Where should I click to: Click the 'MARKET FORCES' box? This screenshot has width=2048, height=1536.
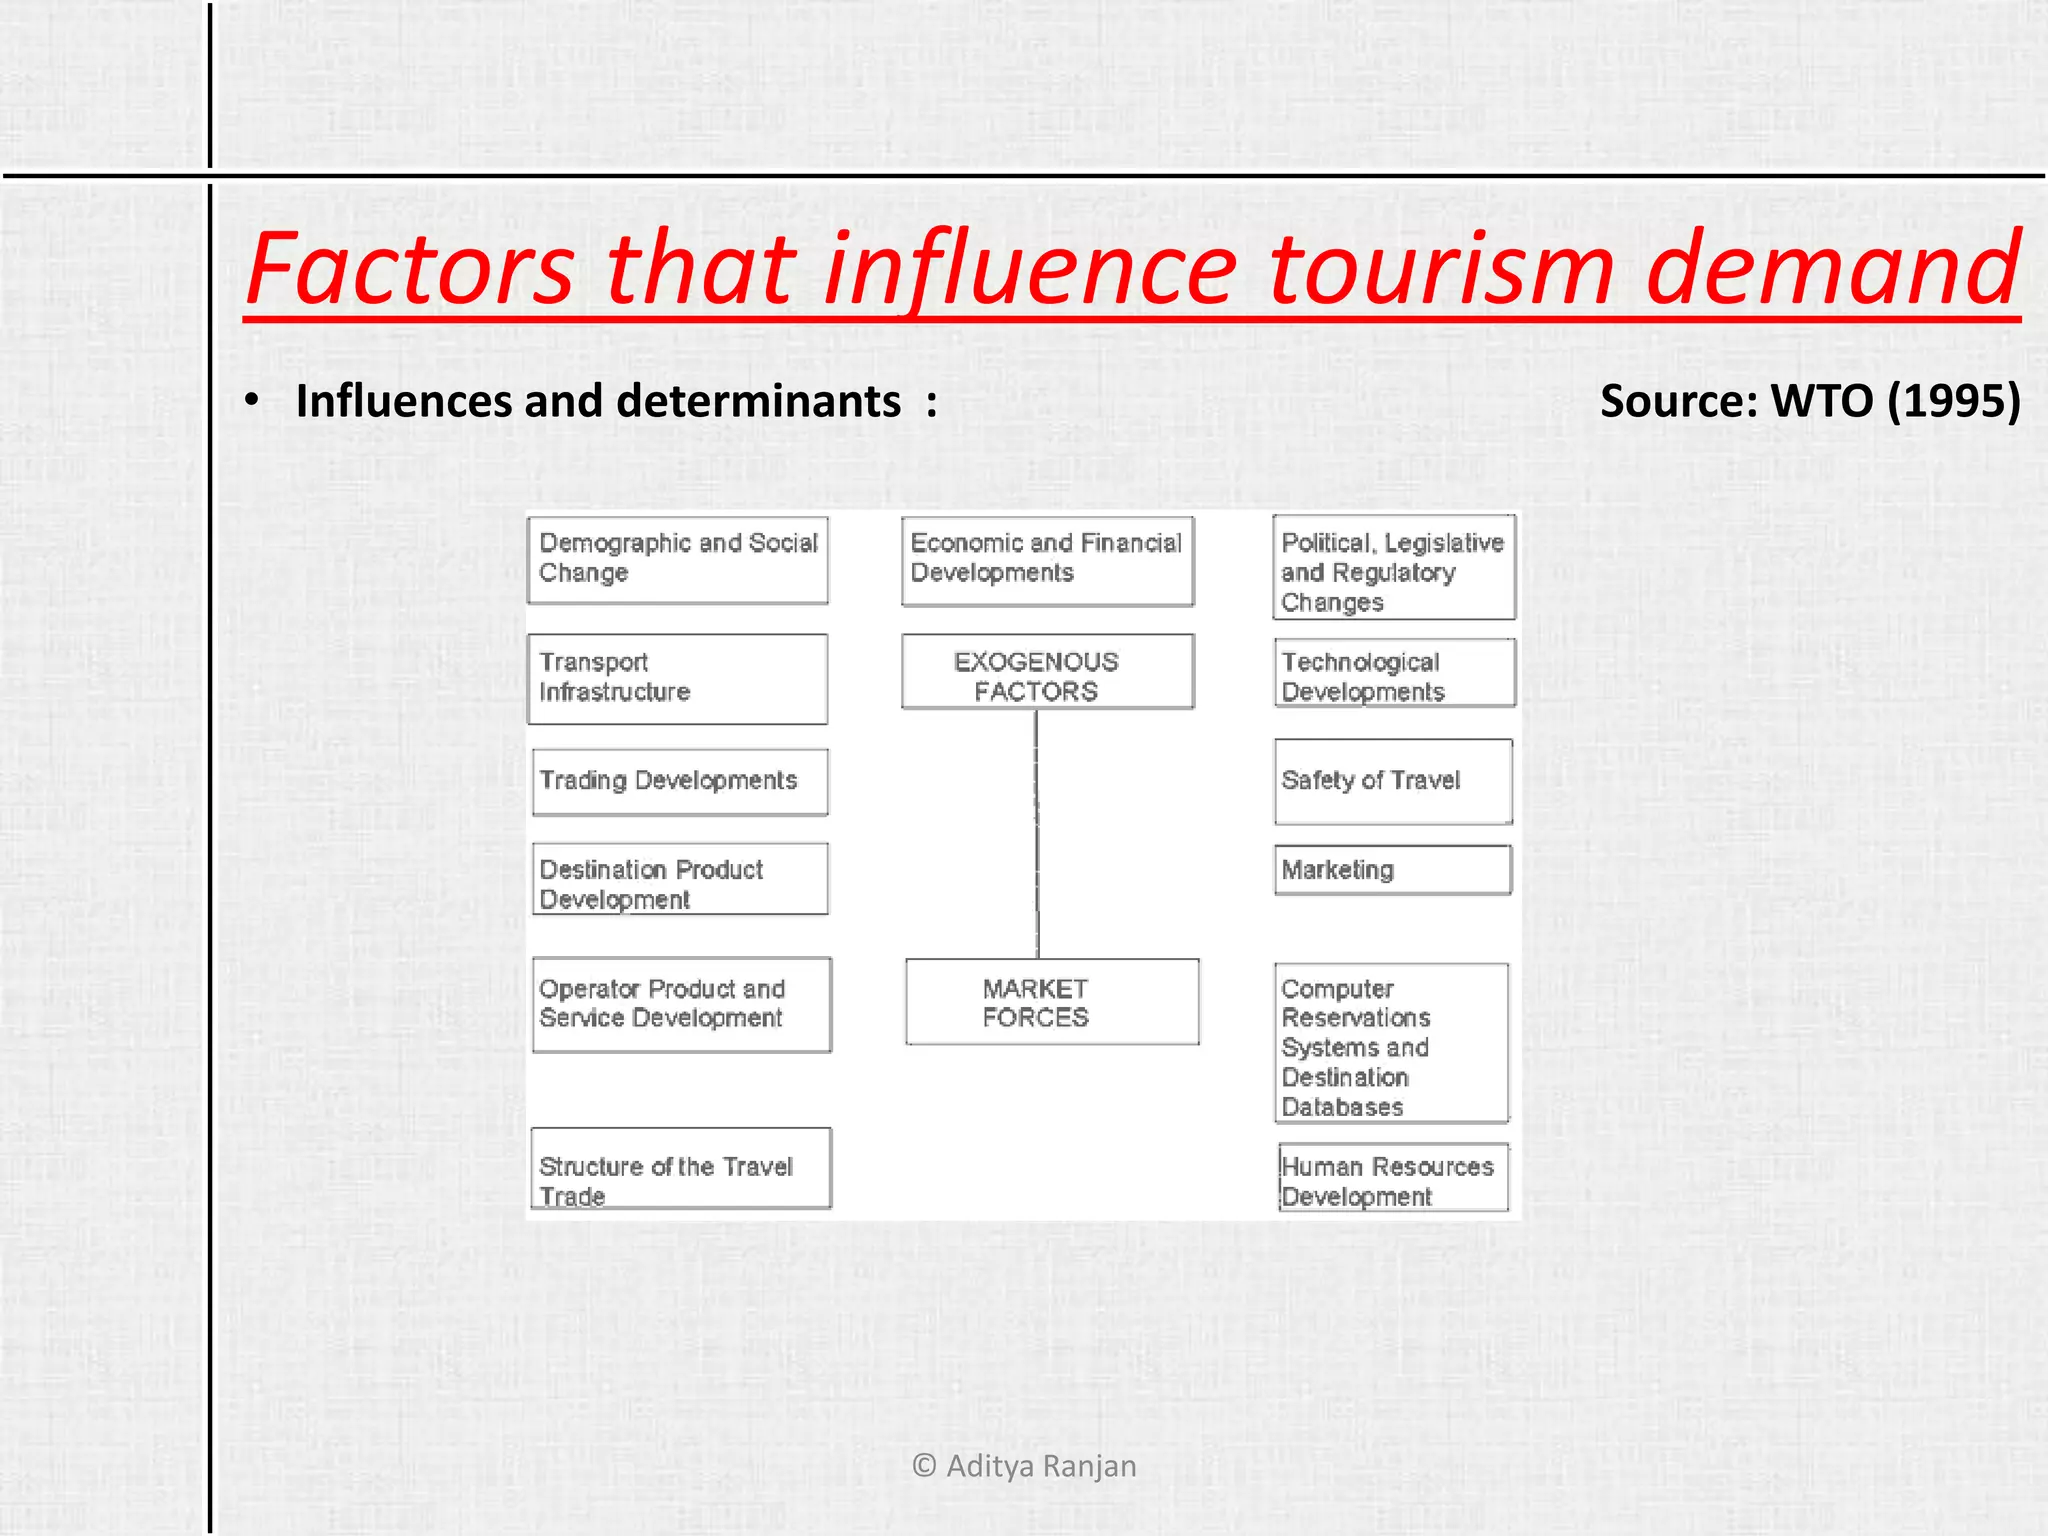click(1052, 1002)
